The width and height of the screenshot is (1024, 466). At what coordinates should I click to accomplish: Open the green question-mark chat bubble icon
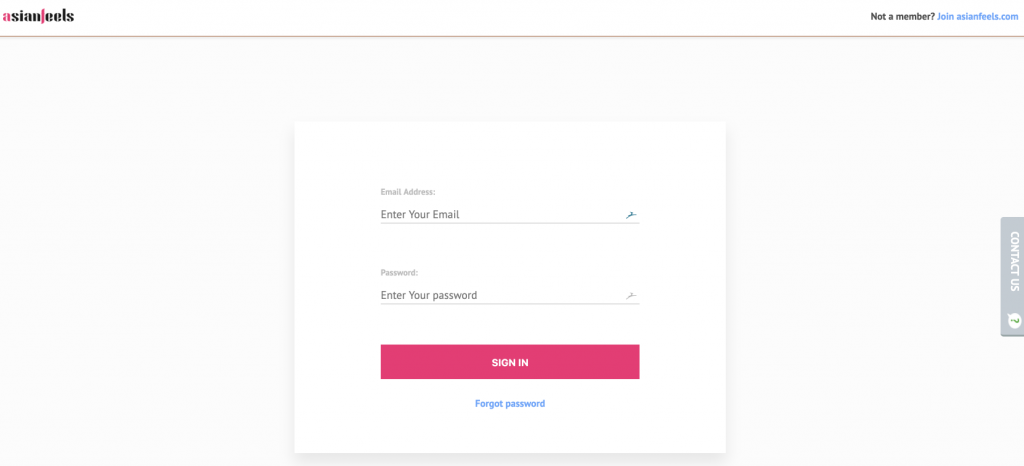coord(1014,320)
